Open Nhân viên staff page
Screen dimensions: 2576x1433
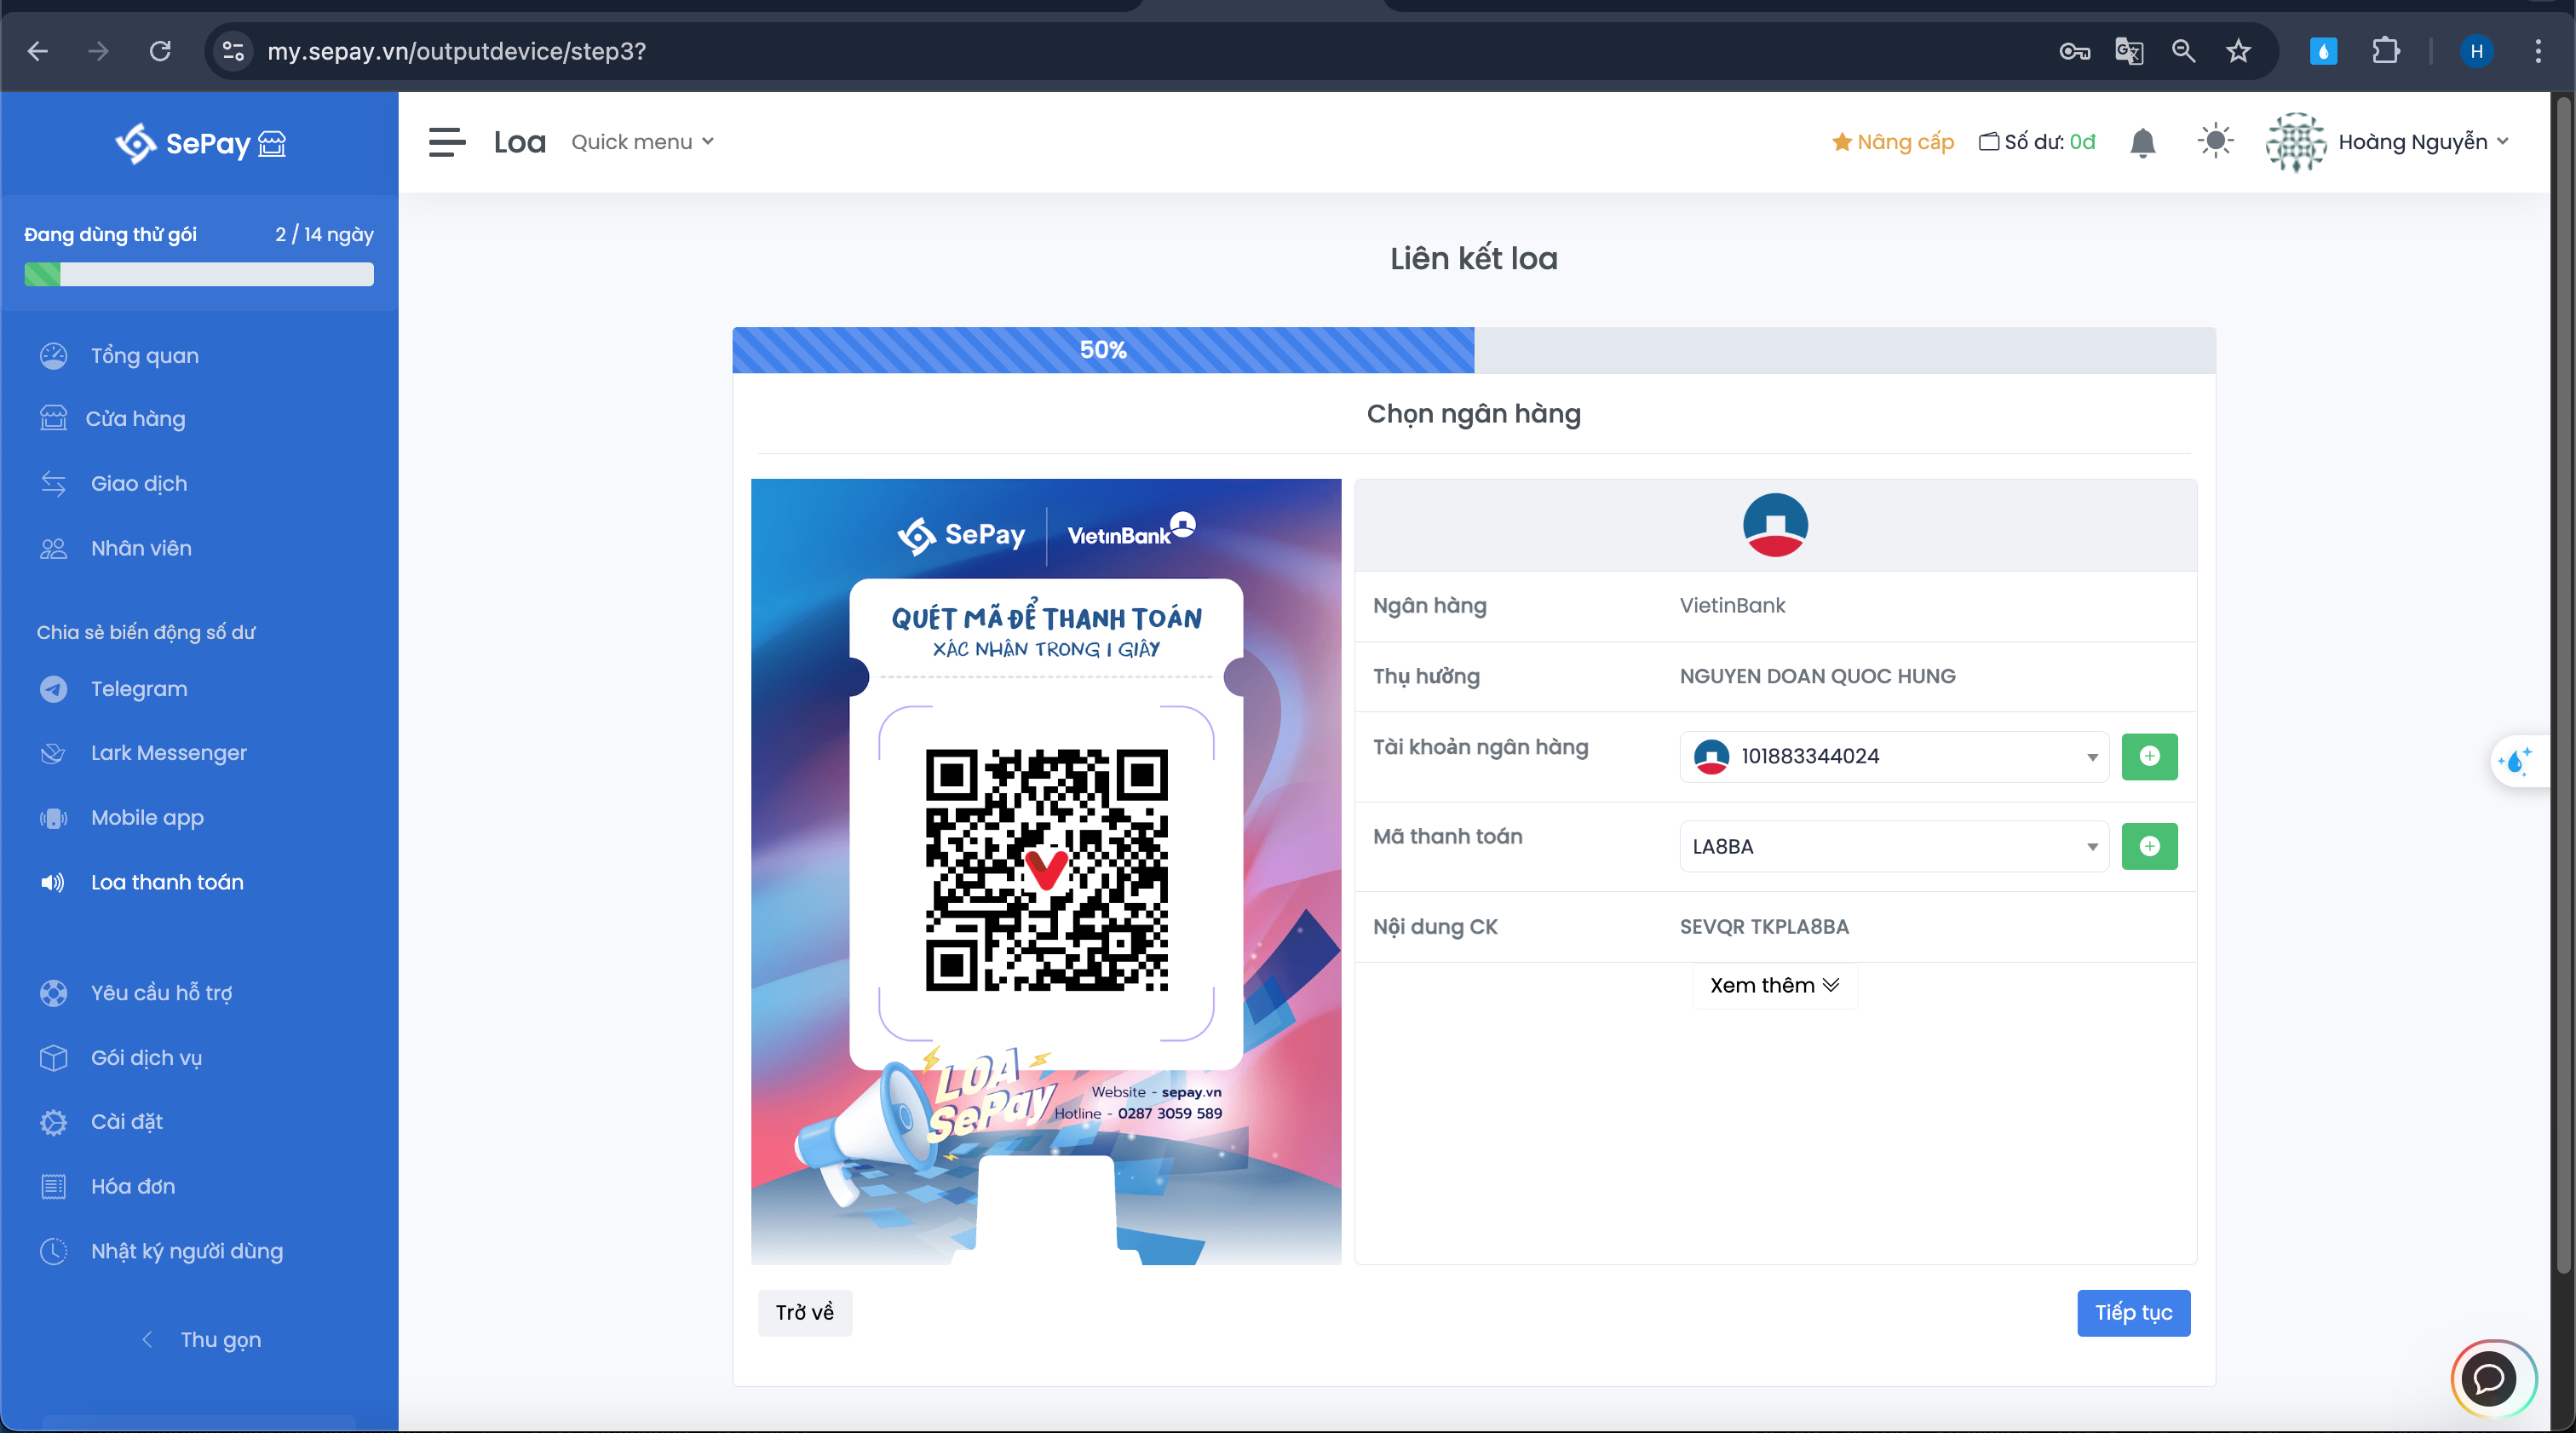tap(141, 548)
